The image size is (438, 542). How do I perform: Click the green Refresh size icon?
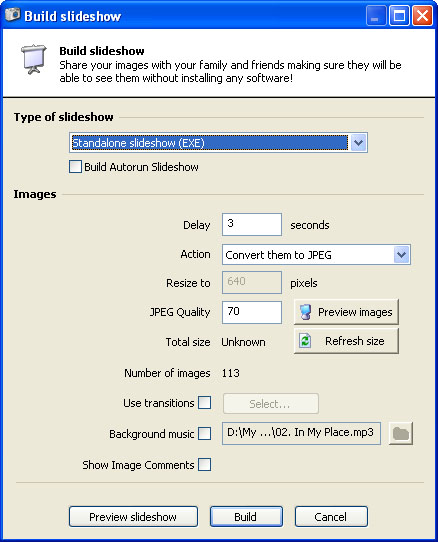point(305,341)
